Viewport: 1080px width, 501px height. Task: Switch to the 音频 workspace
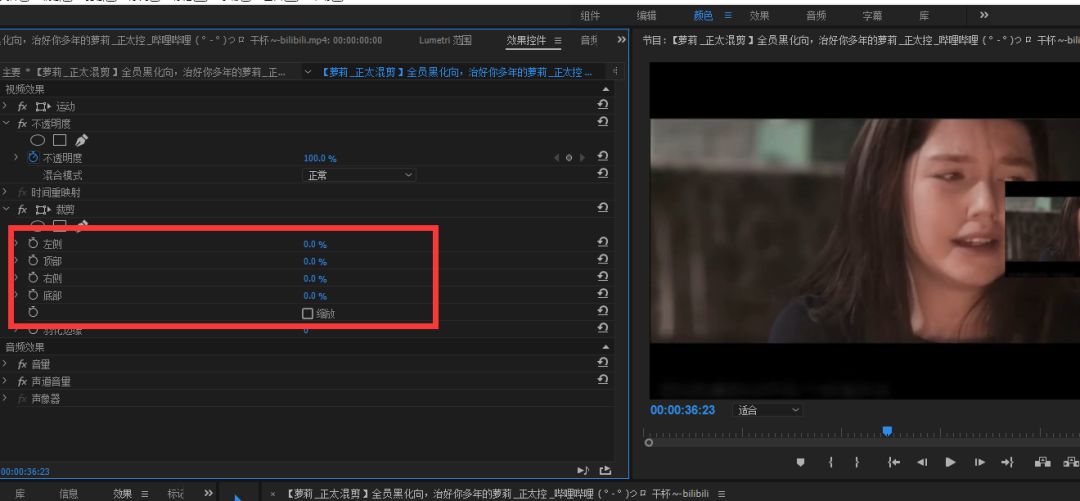tap(816, 16)
